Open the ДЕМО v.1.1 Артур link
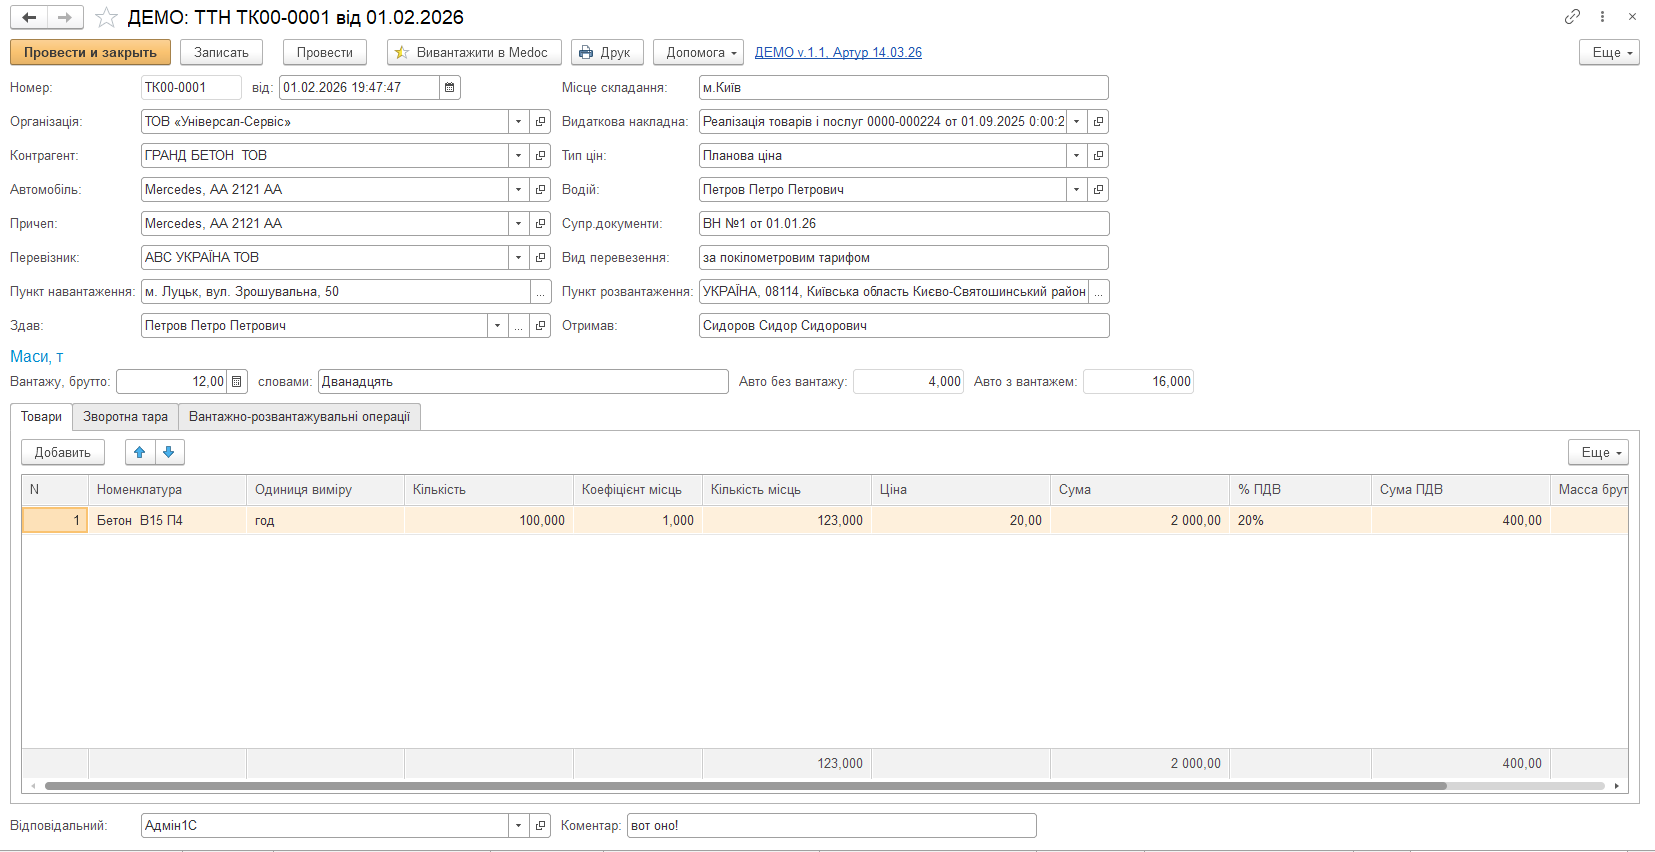The height and width of the screenshot is (852, 1655). (838, 53)
